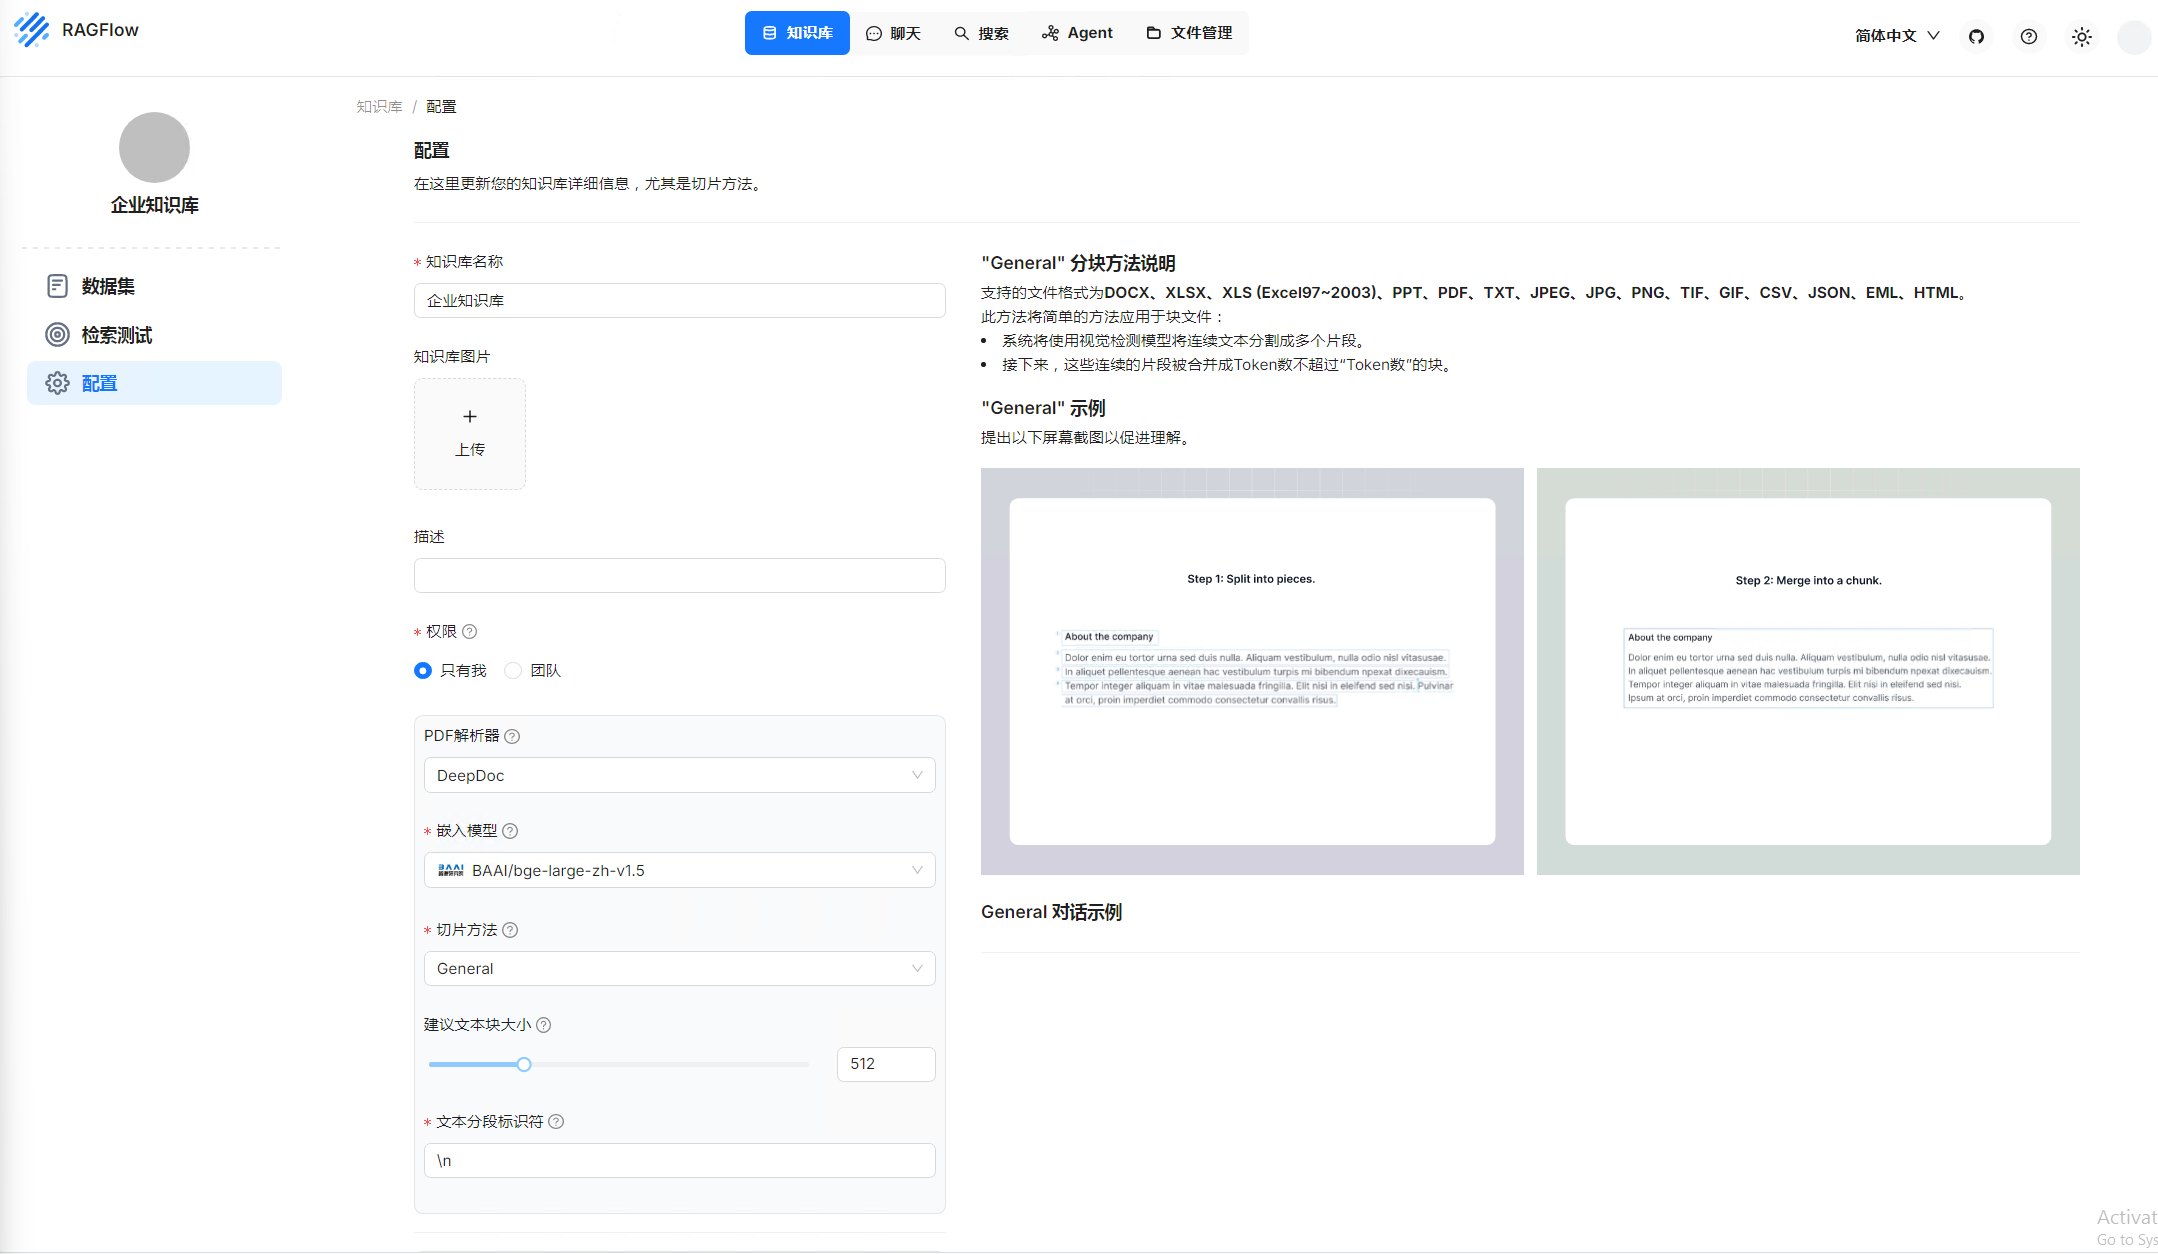Open 检索测试 in the sidebar
Screen dimensions: 2158x1254
(x=154, y=335)
